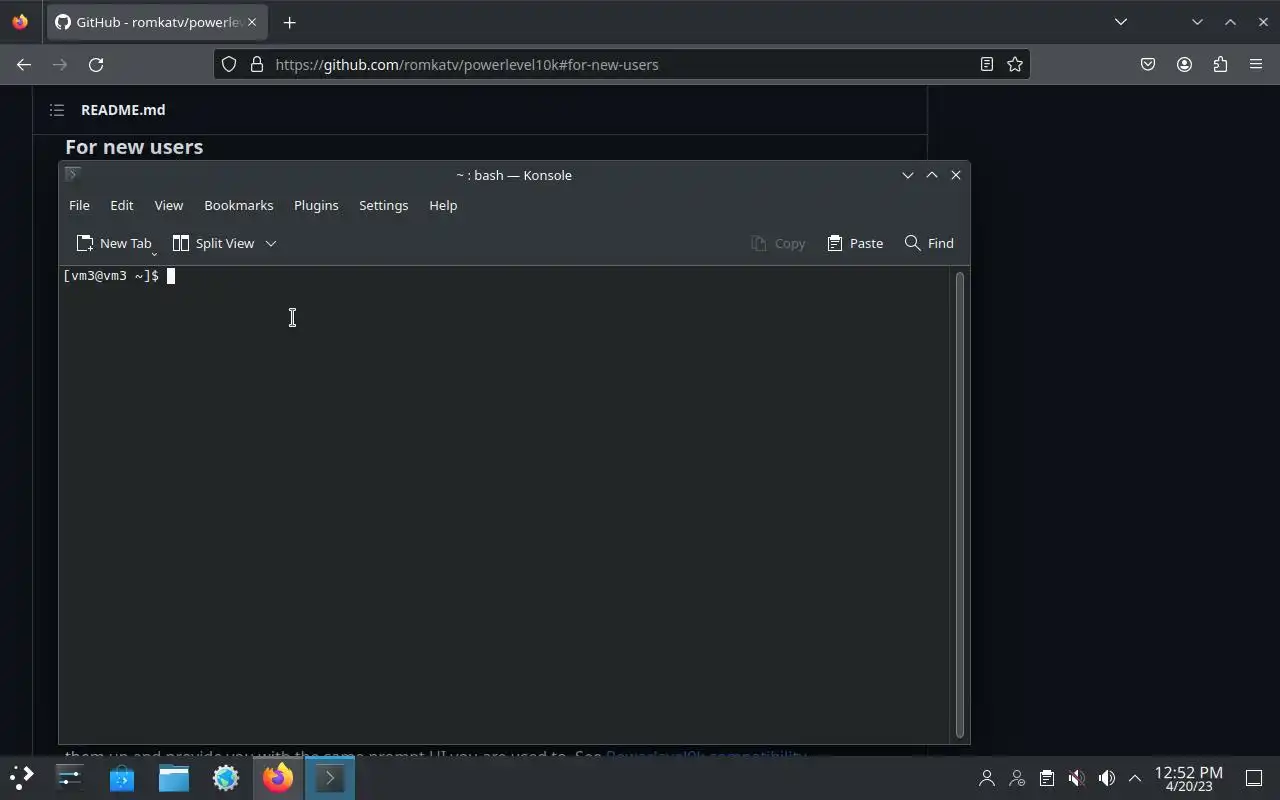Close the Konsole window

pyautogui.click(x=956, y=175)
